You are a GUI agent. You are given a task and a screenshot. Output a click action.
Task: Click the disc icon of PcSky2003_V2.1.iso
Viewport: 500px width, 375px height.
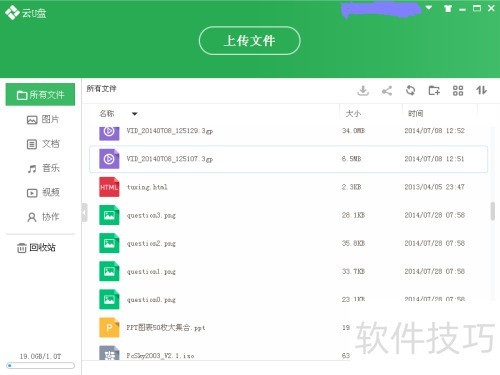click(x=109, y=353)
